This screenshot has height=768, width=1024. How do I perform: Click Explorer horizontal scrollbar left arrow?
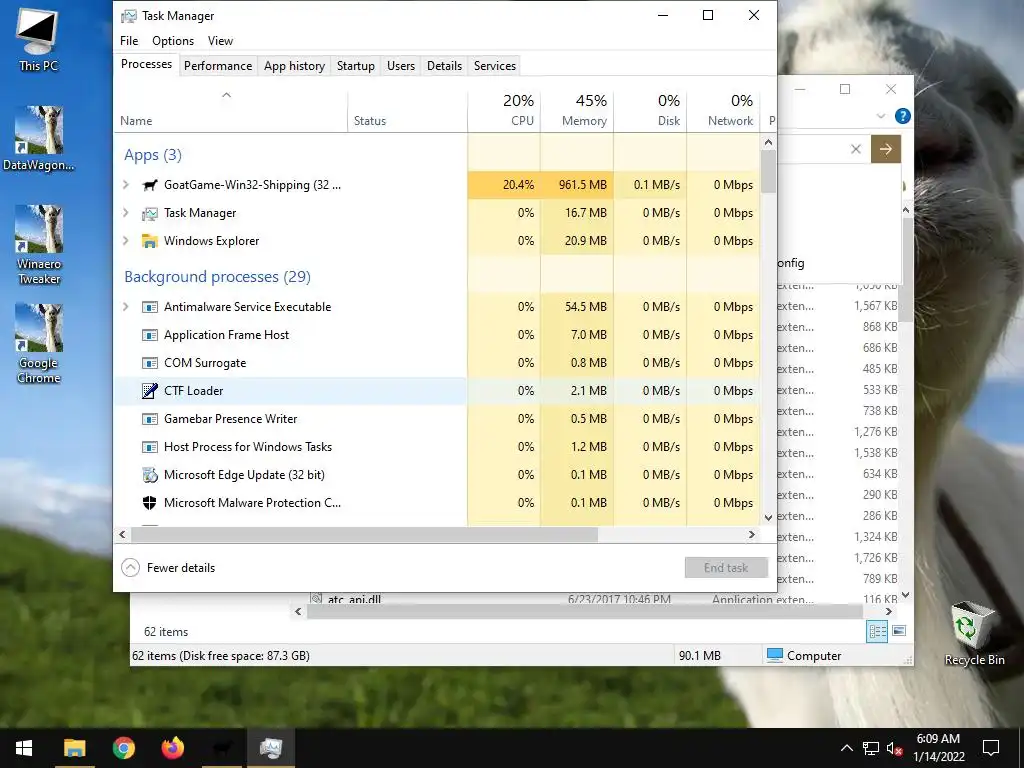(x=298, y=612)
